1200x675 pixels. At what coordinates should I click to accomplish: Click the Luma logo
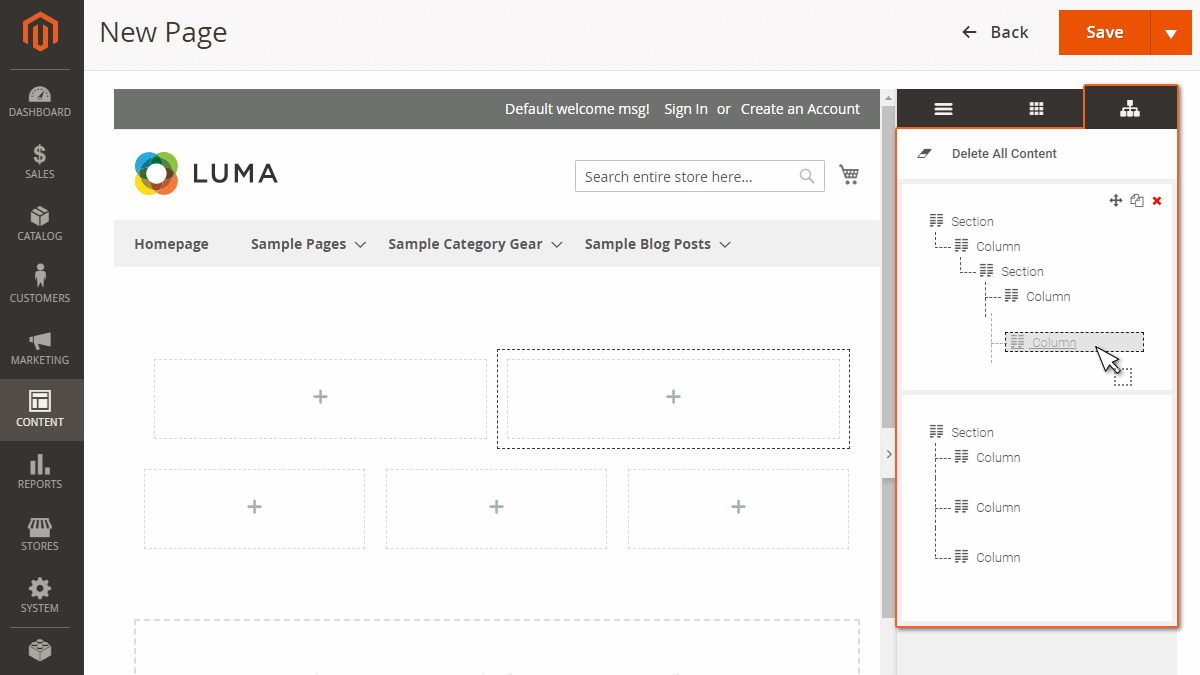tap(206, 174)
